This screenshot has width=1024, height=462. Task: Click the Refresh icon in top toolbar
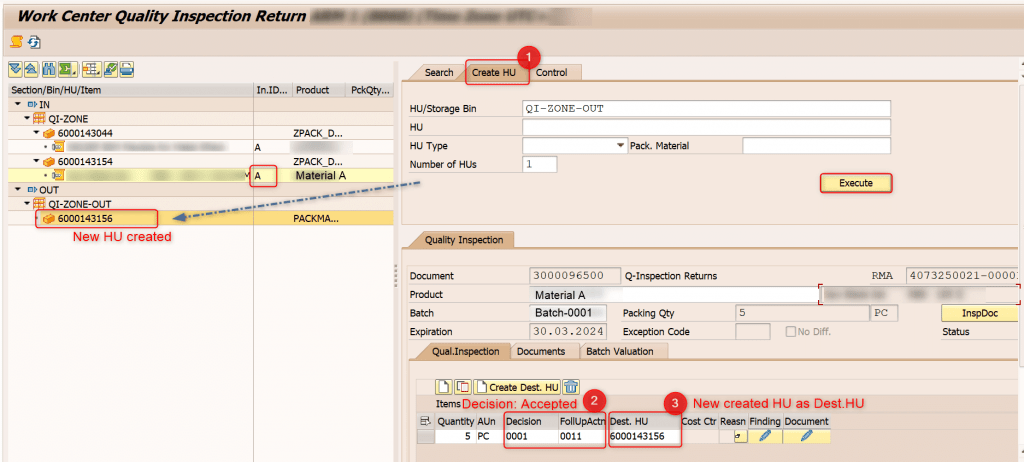(34, 42)
